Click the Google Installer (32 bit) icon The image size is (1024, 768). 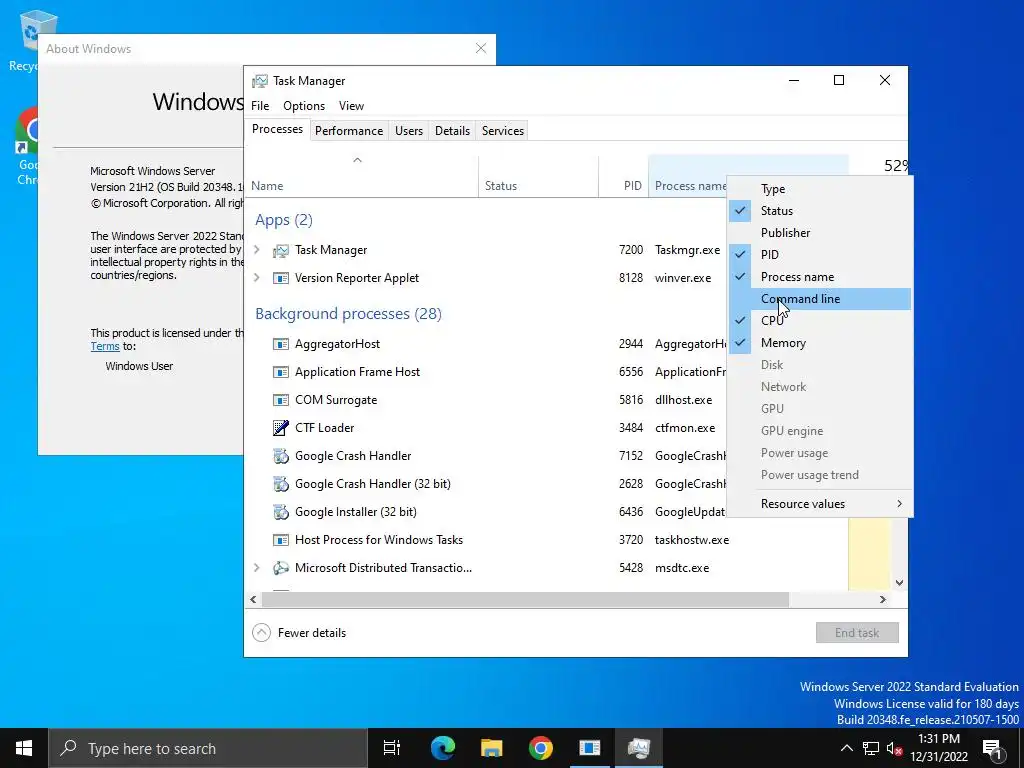(x=281, y=512)
